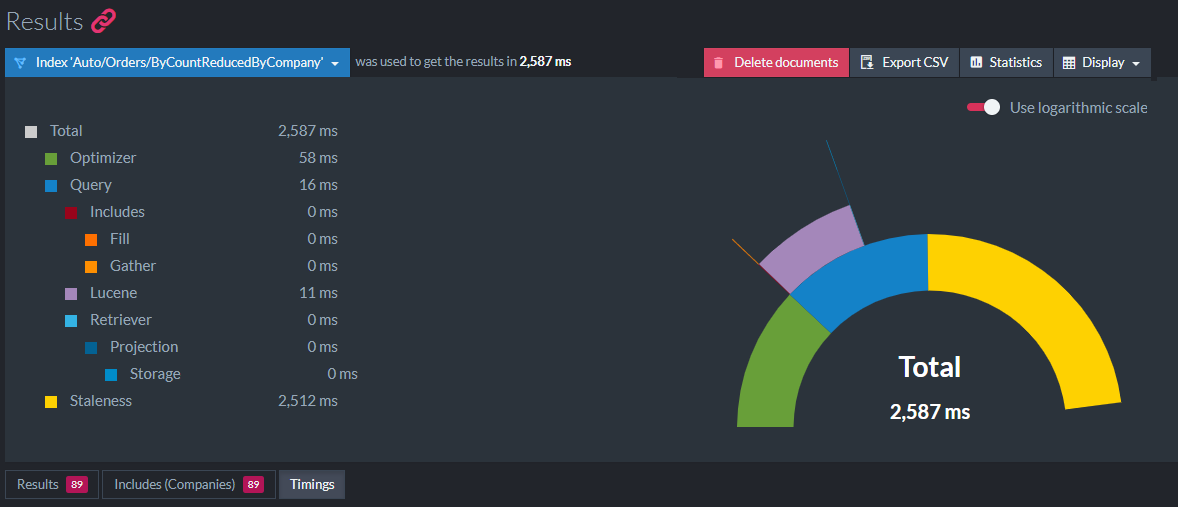This screenshot has width=1178, height=507.
Task: Click the Statistics bar chart icon
Action: pos(976,62)
